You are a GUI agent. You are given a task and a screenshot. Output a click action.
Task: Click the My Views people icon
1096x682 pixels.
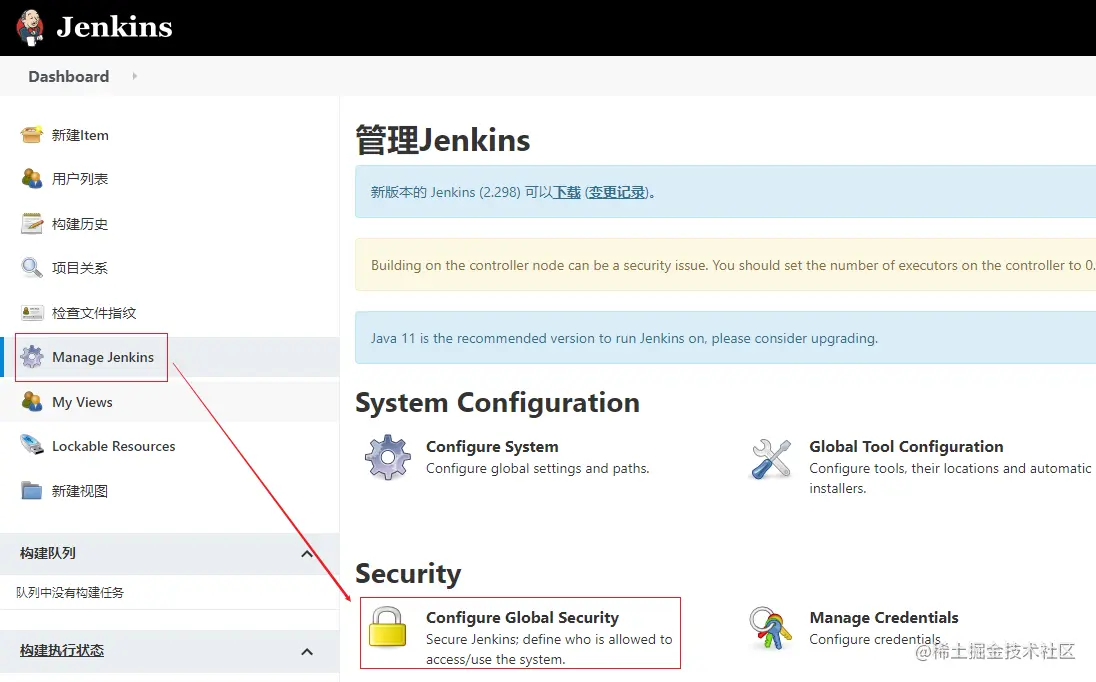31,401
